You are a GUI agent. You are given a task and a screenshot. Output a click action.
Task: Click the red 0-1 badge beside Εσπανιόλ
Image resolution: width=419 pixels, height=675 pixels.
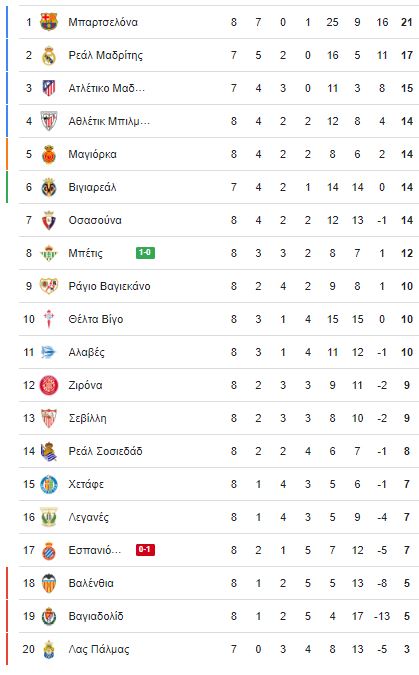click(x=145, y=550)
